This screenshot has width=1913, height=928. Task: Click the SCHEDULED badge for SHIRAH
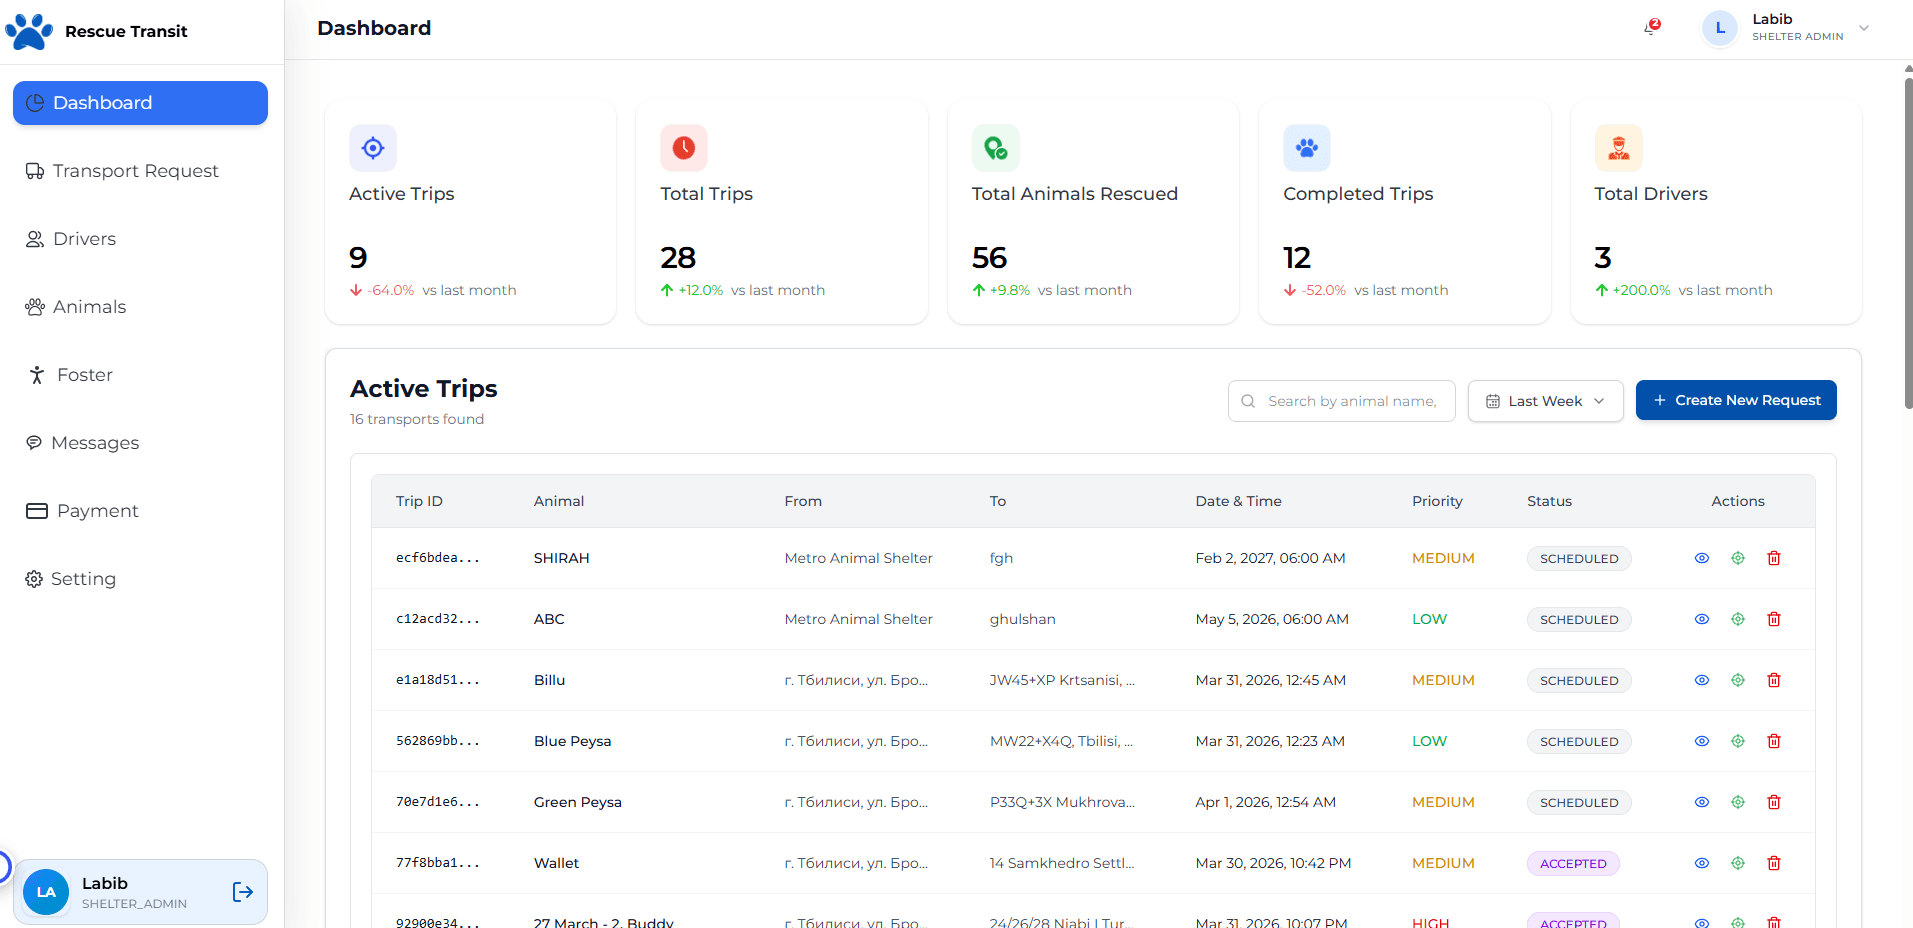tap(1579, 558)
